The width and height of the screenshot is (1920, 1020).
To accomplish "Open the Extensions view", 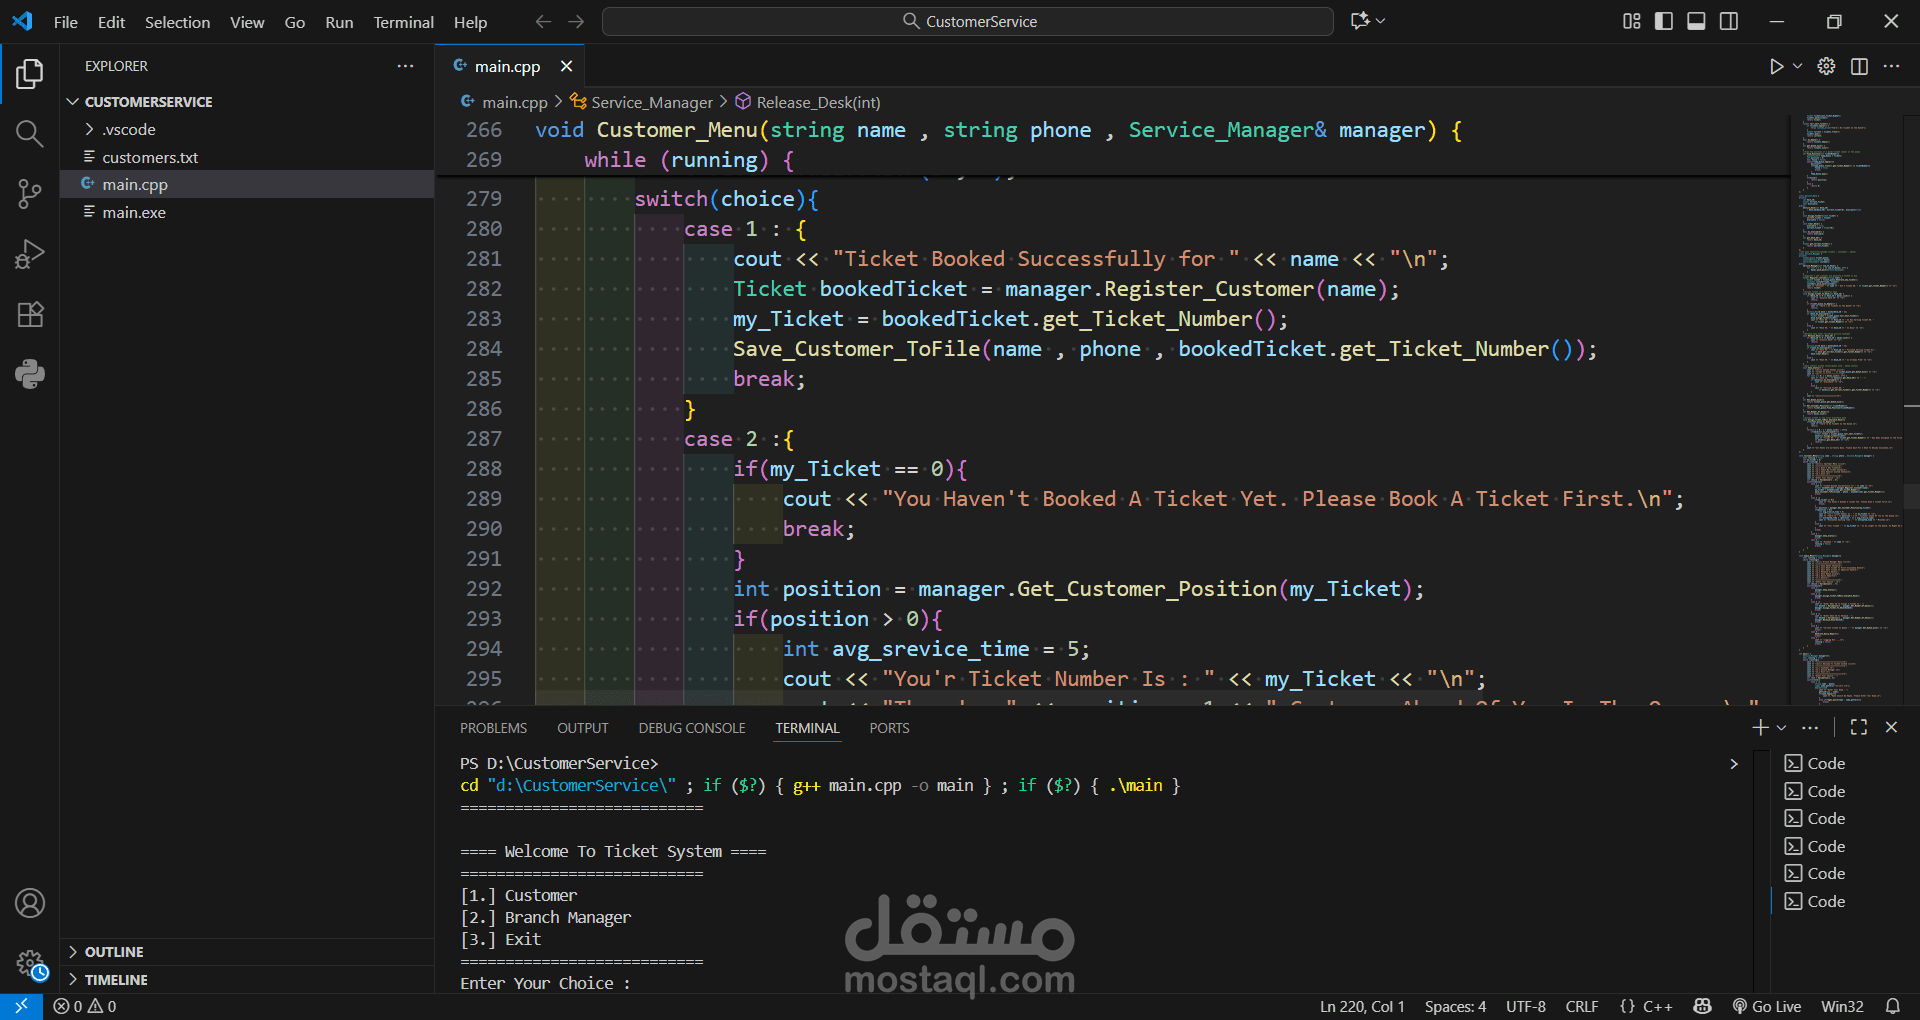I will pos(30,314).
